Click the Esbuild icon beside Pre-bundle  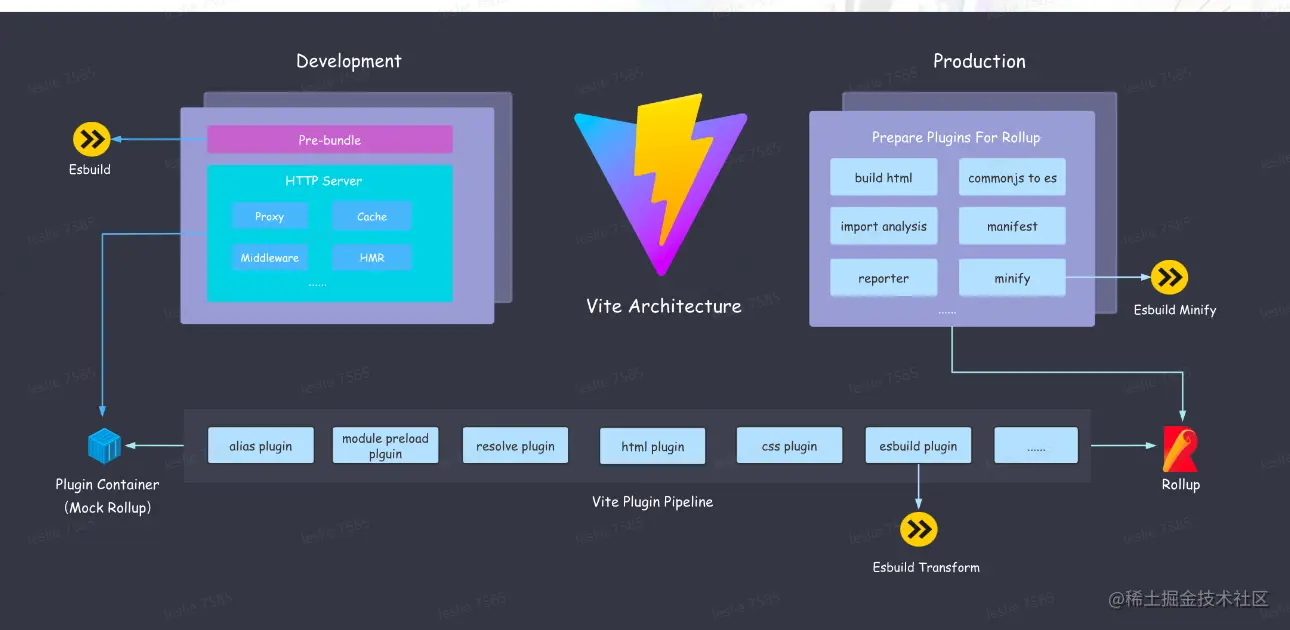tap(91, 139)
